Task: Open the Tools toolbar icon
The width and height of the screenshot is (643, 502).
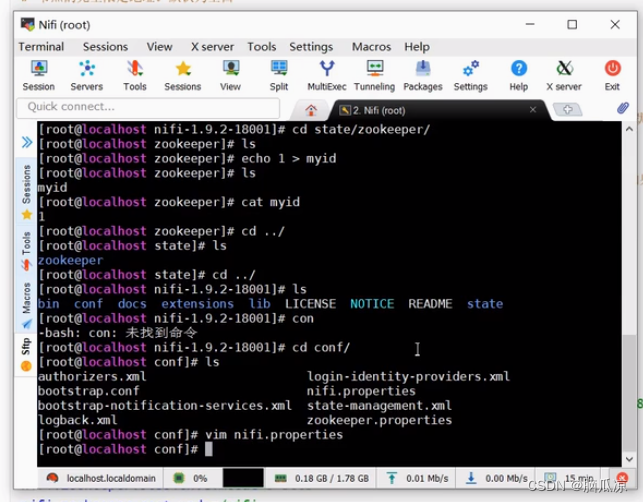Action: click(135, 76)
